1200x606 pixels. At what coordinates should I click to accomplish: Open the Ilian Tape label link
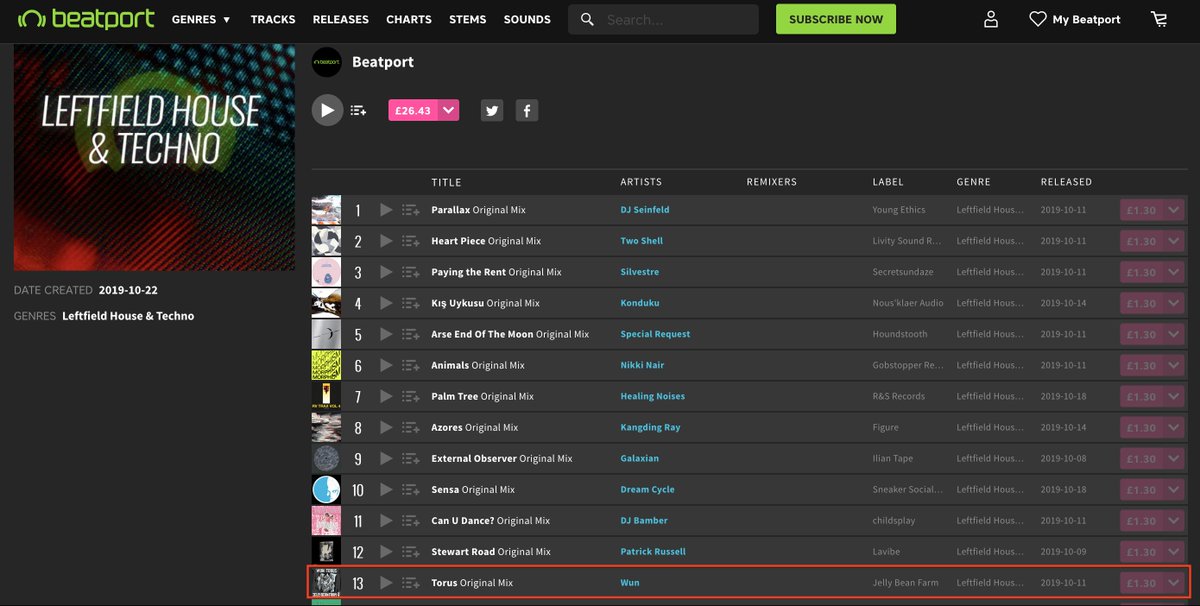[x=893, y=458]
